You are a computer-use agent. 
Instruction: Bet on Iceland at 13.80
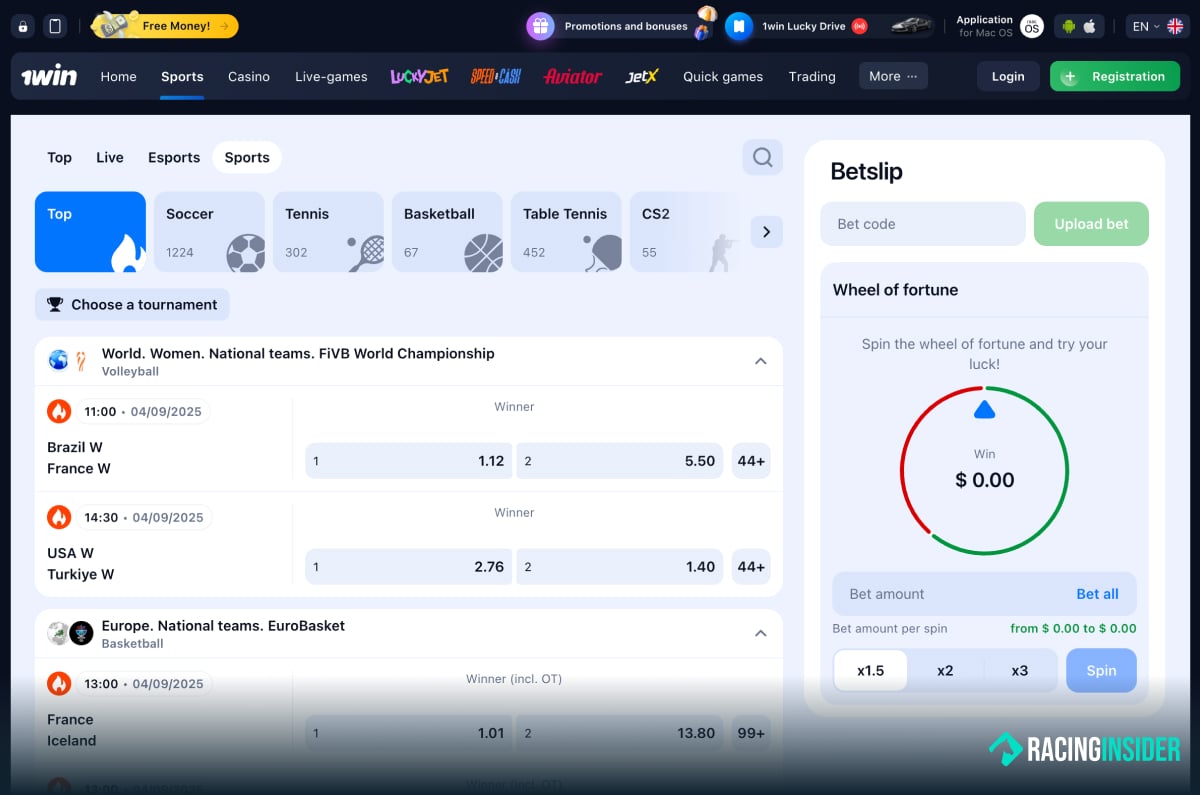pyautogui.click(x=619, y=733)
